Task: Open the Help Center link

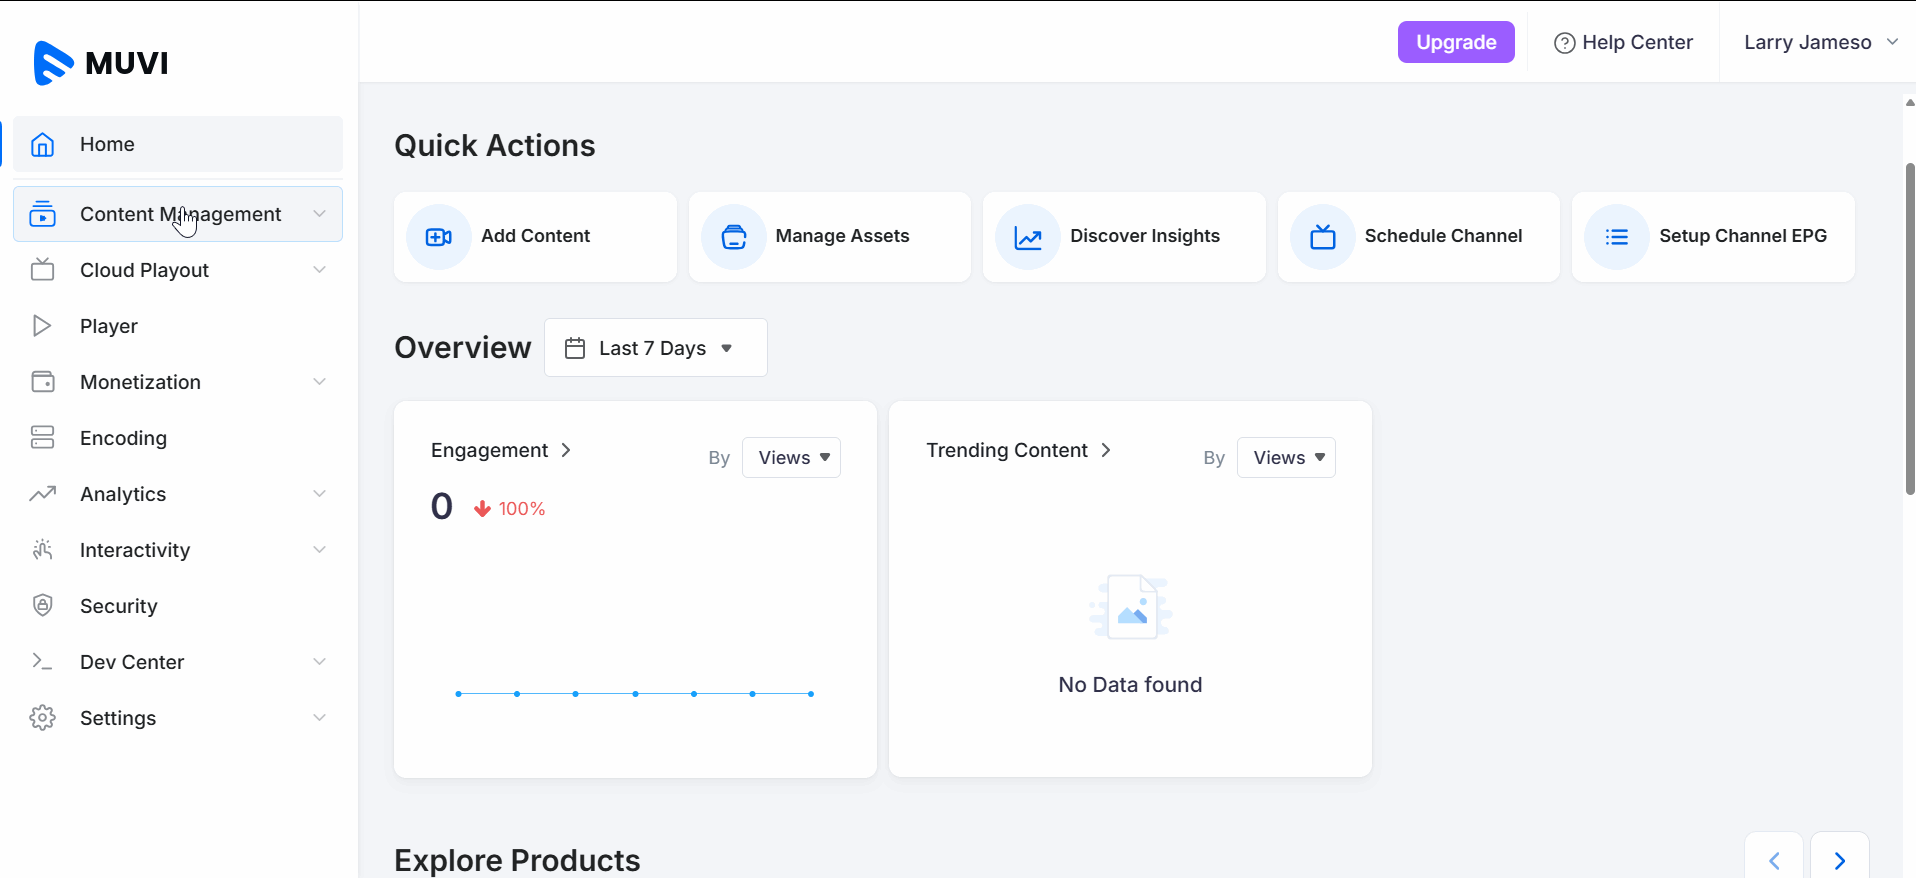Action: [x=1623, y=42]
